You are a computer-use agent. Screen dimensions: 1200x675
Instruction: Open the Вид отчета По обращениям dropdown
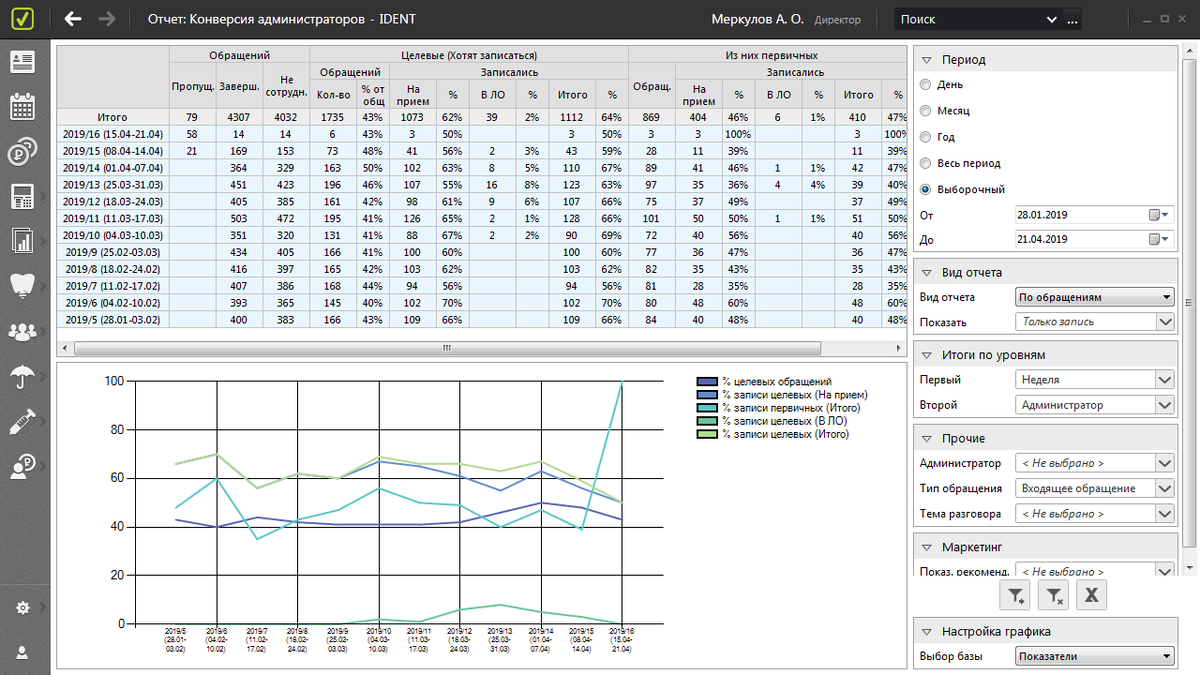1094,297
